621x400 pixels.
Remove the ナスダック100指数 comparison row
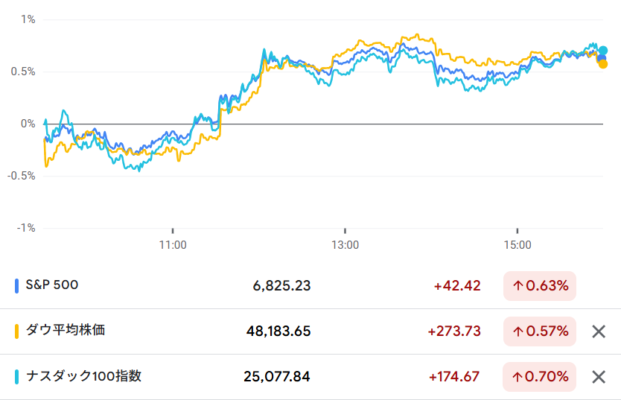[598, 377]
